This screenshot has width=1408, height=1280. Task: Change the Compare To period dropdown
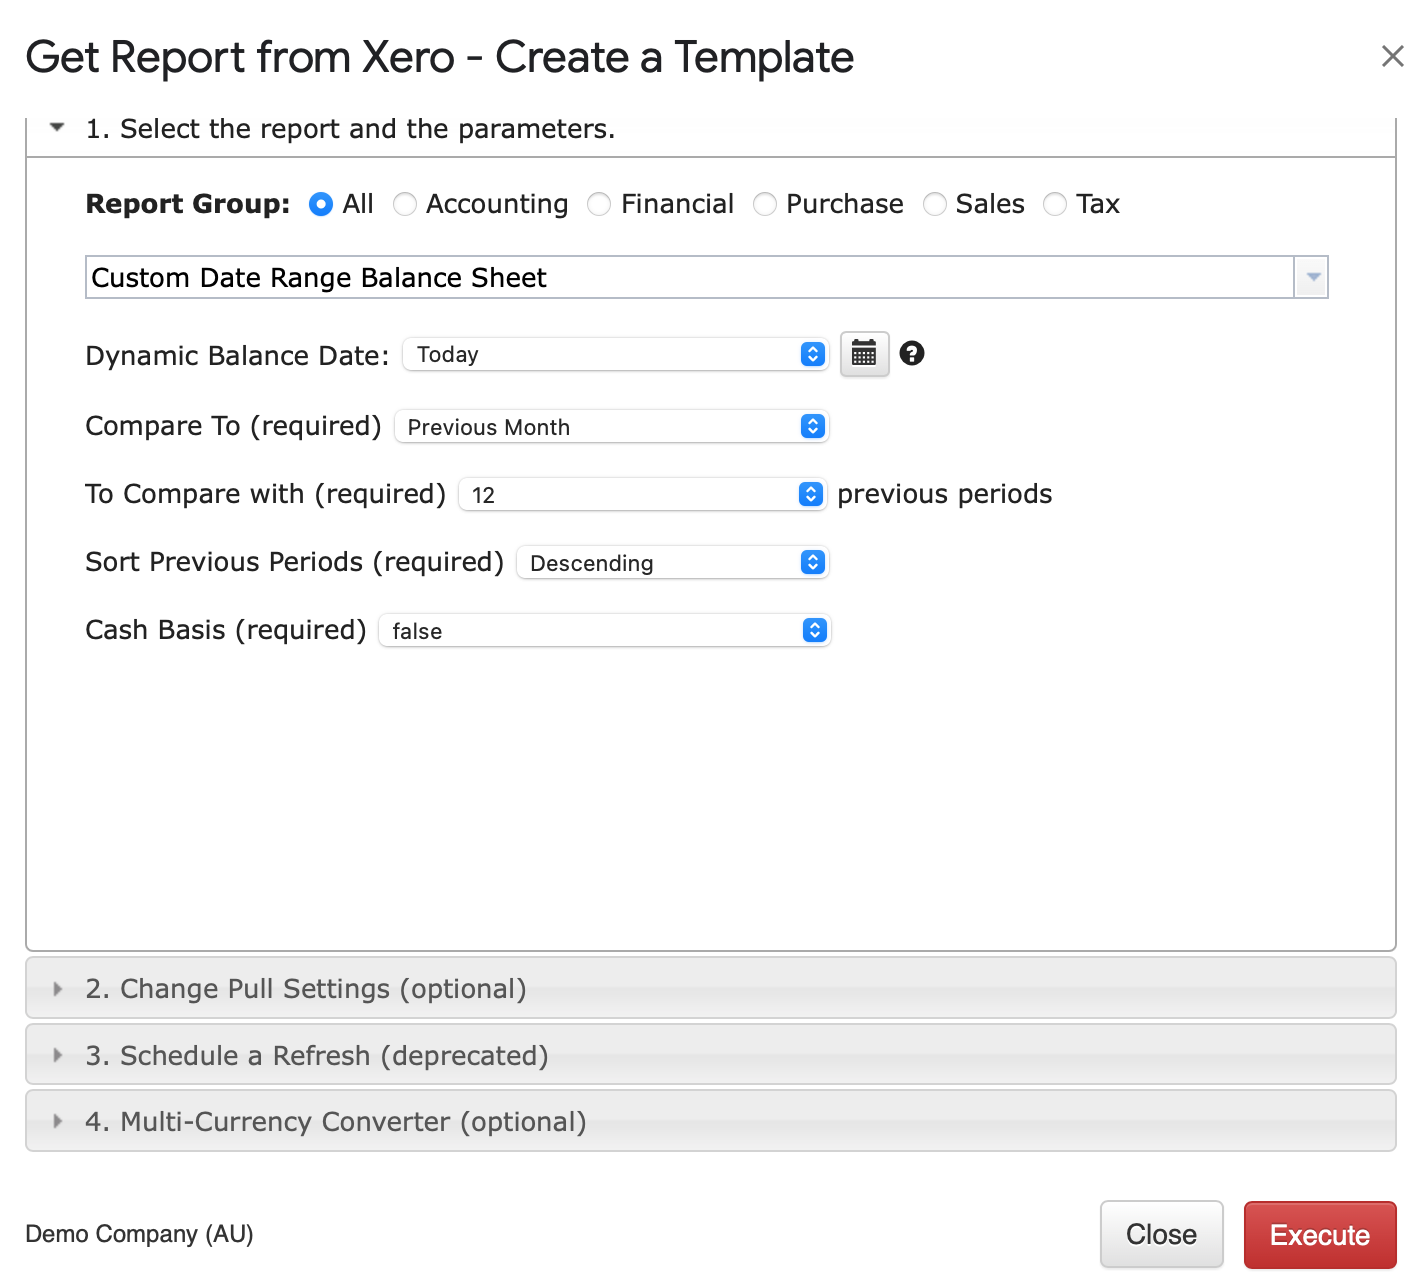tap(611, 427)
